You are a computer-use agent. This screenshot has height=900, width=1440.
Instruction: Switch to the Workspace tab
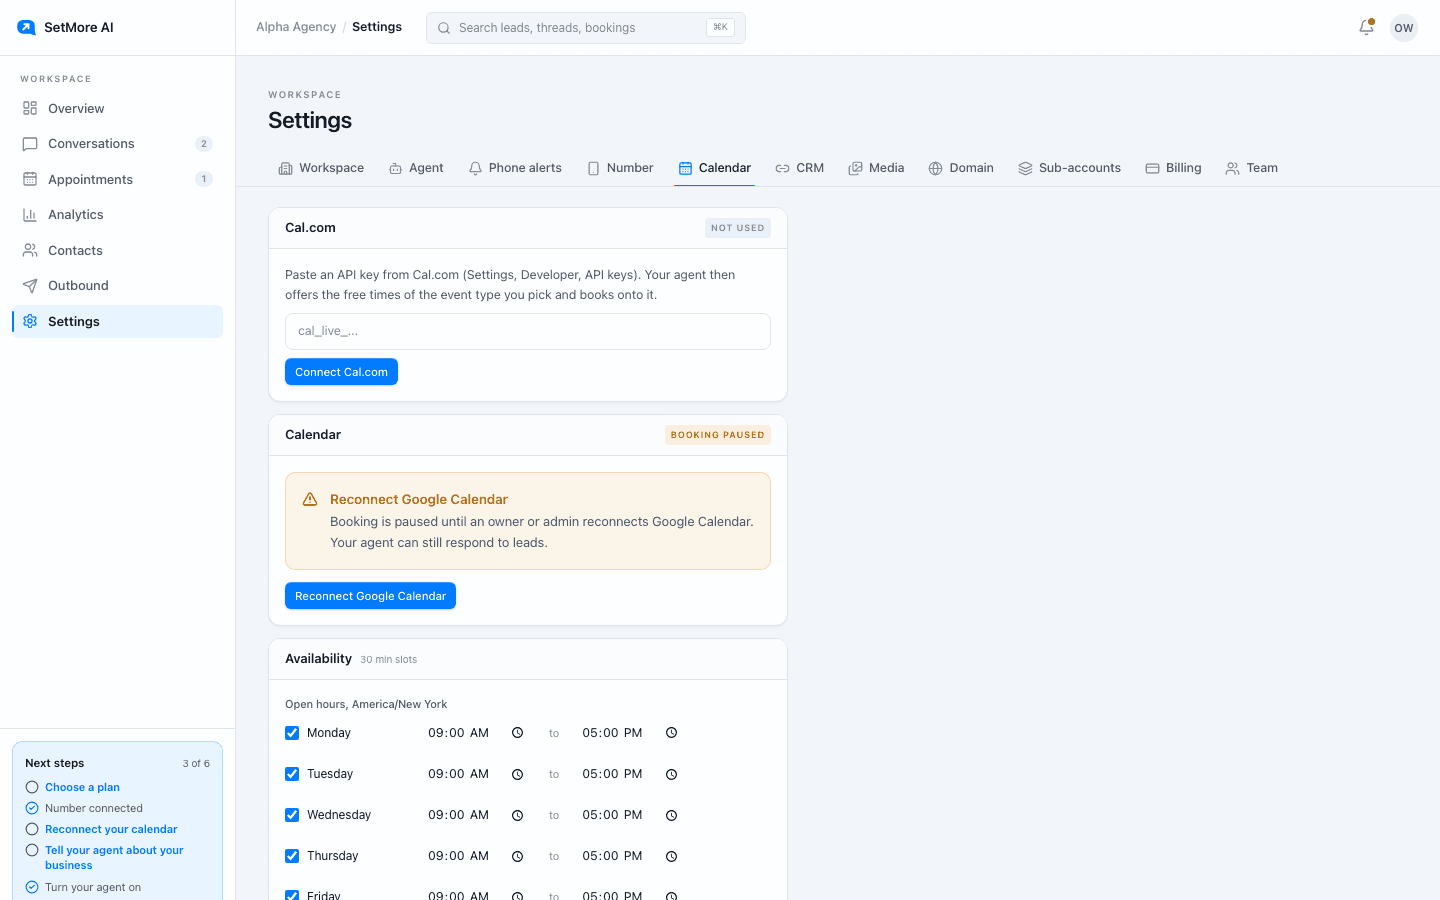[x=321, y=168]
